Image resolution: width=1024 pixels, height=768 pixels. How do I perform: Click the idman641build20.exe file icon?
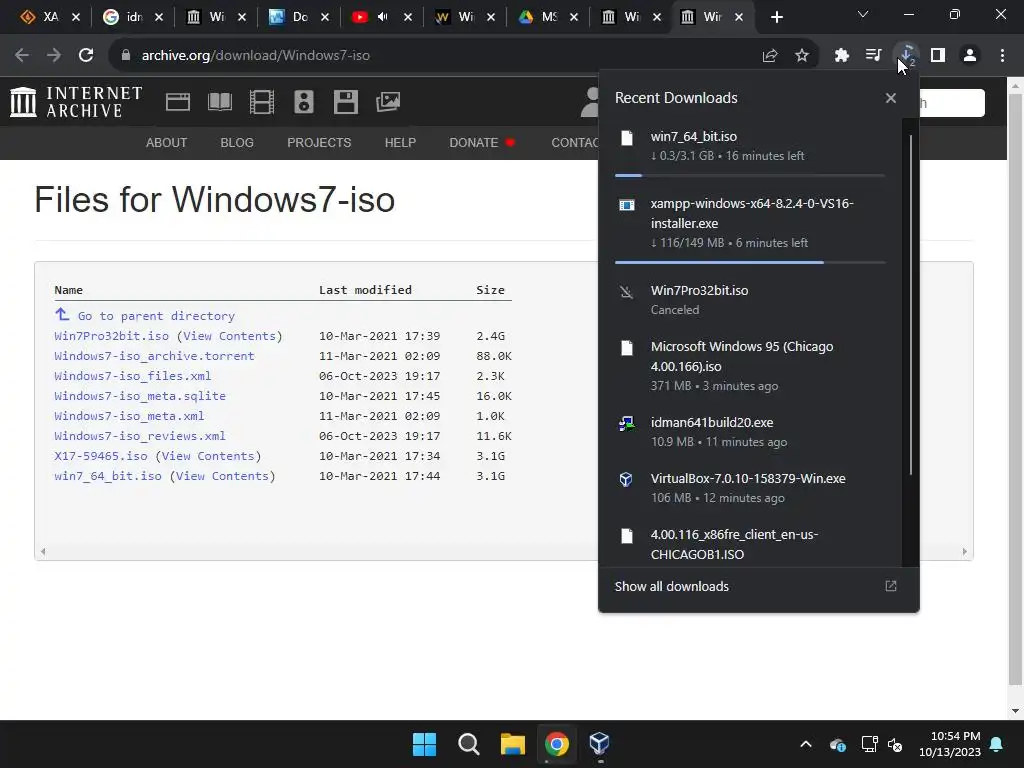626,423
